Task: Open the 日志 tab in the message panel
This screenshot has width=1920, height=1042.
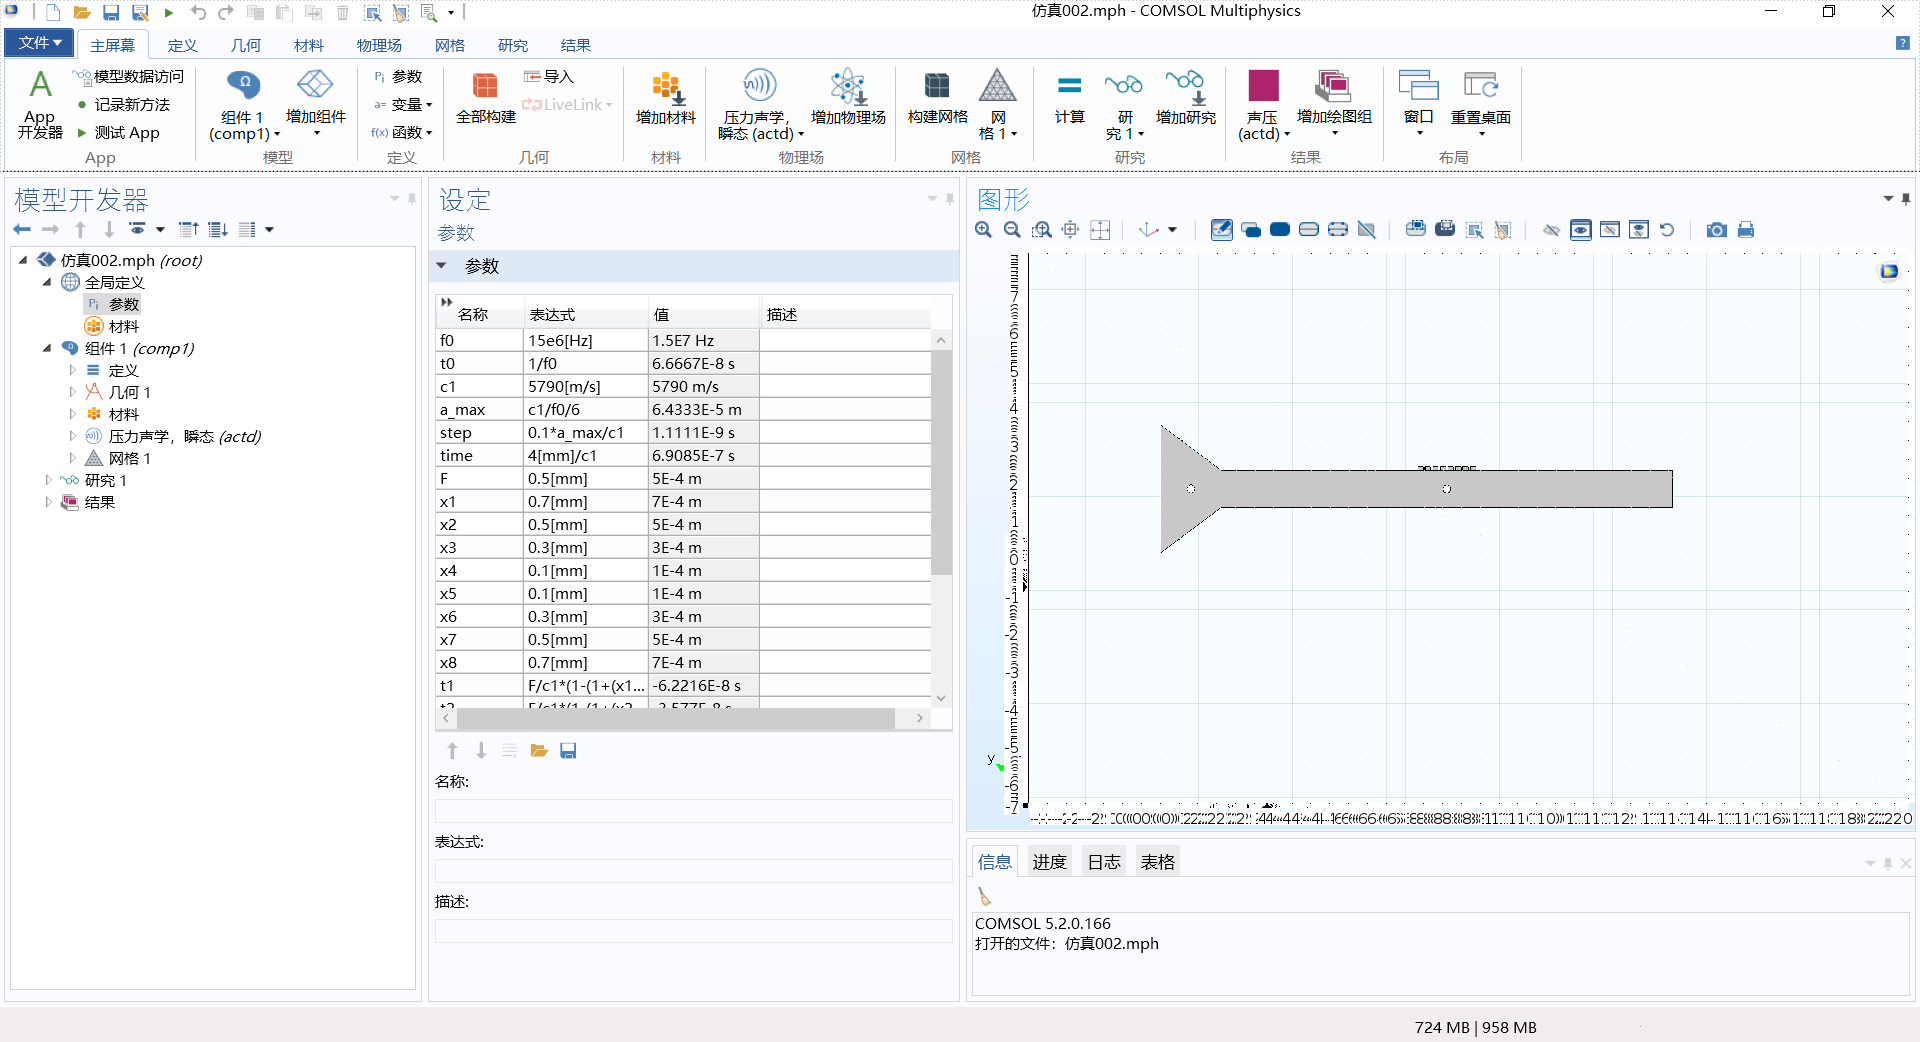Action: coord(1103,862)
